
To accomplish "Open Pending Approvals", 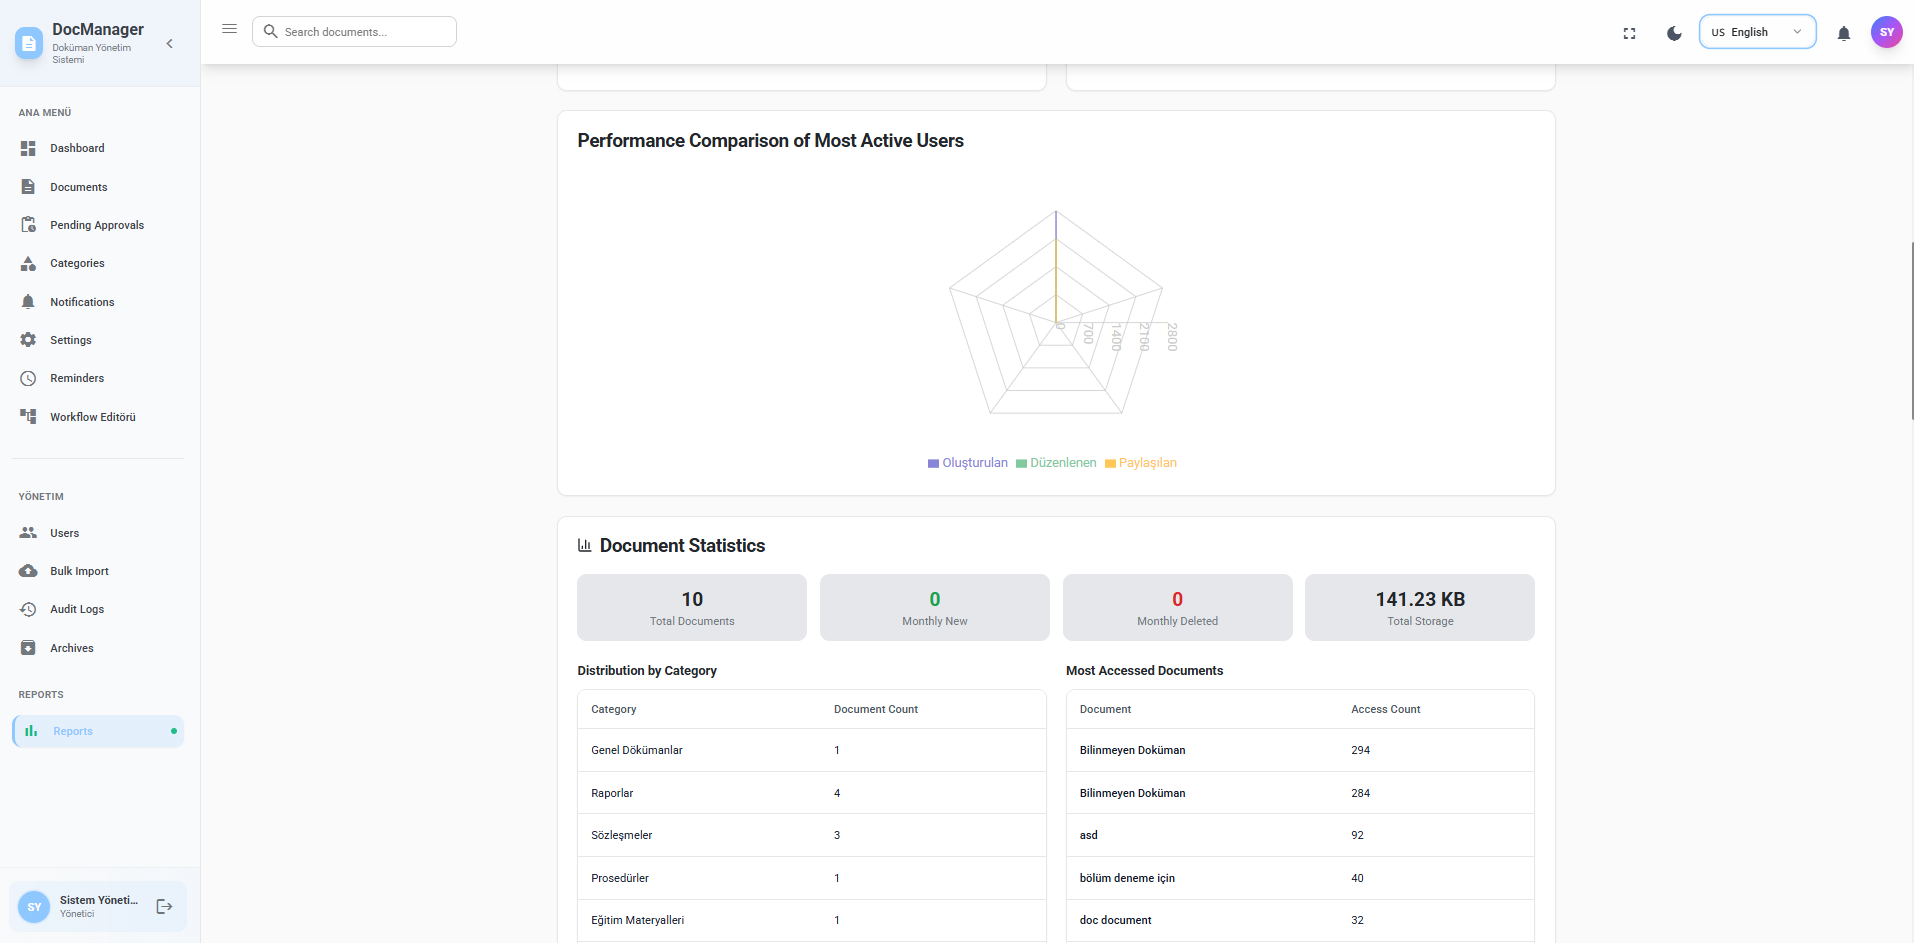I will (x=97, y=225).
